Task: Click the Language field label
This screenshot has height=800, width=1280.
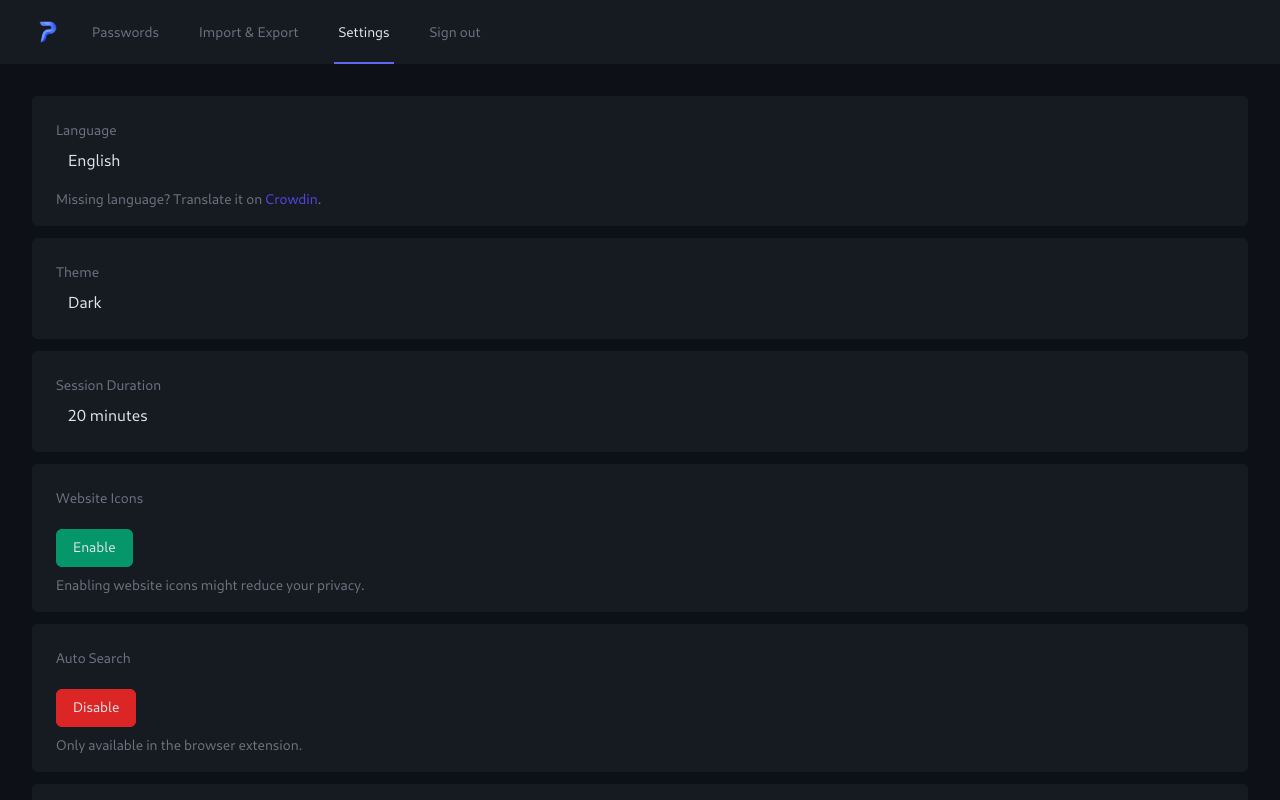Action: pos(86,131)
